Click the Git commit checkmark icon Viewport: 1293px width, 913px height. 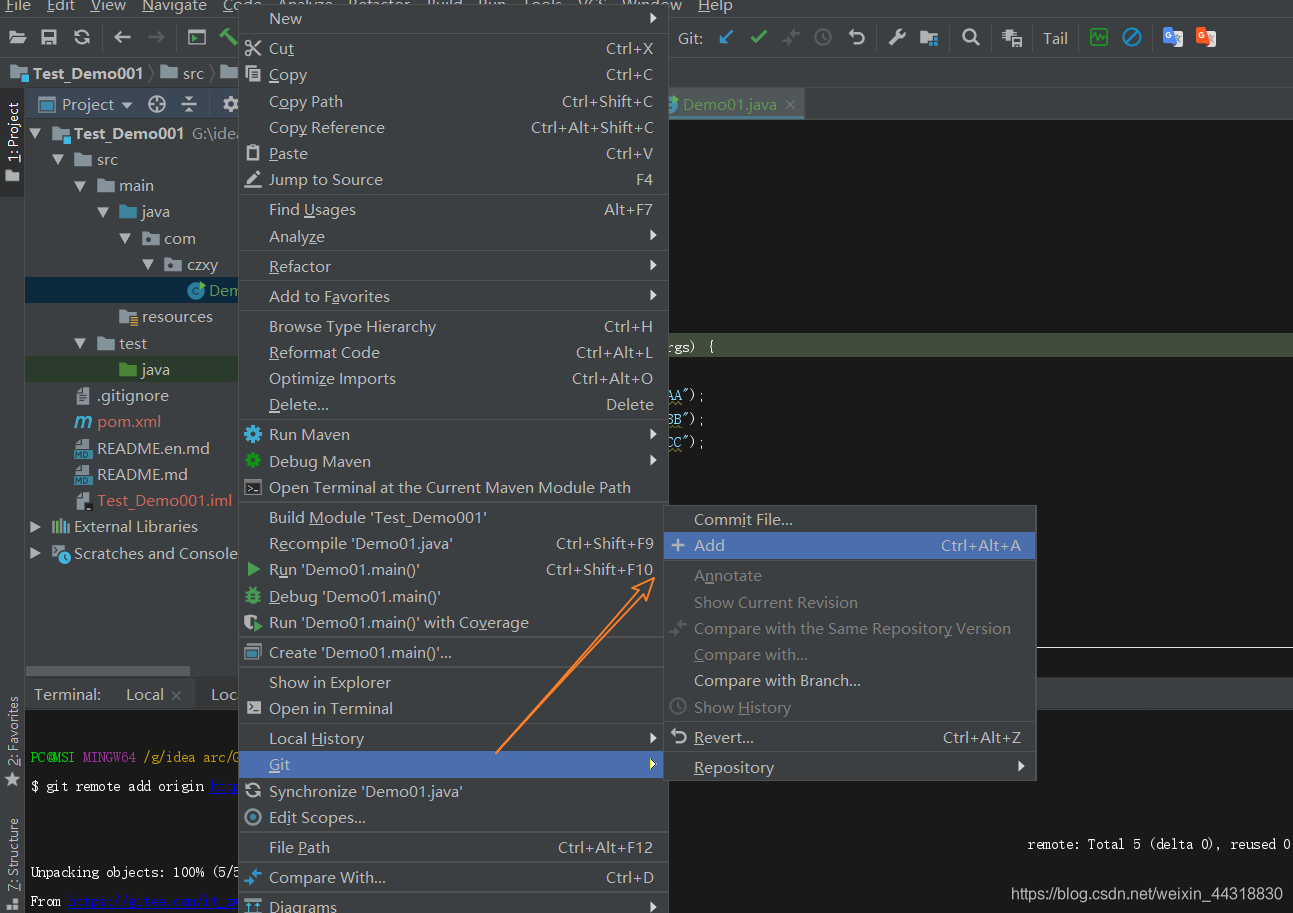759,38
